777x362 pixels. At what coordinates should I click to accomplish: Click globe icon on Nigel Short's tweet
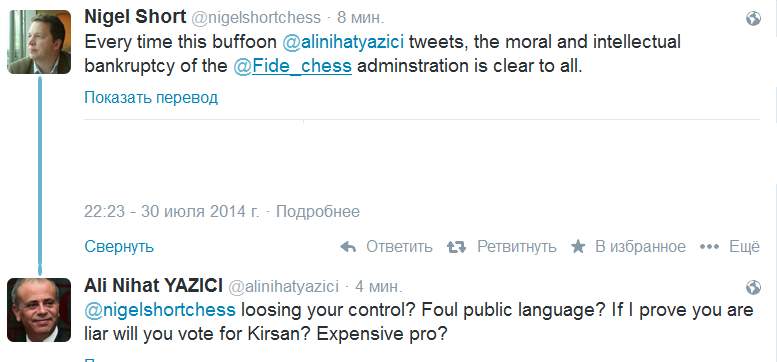click(x=753, y=19)
